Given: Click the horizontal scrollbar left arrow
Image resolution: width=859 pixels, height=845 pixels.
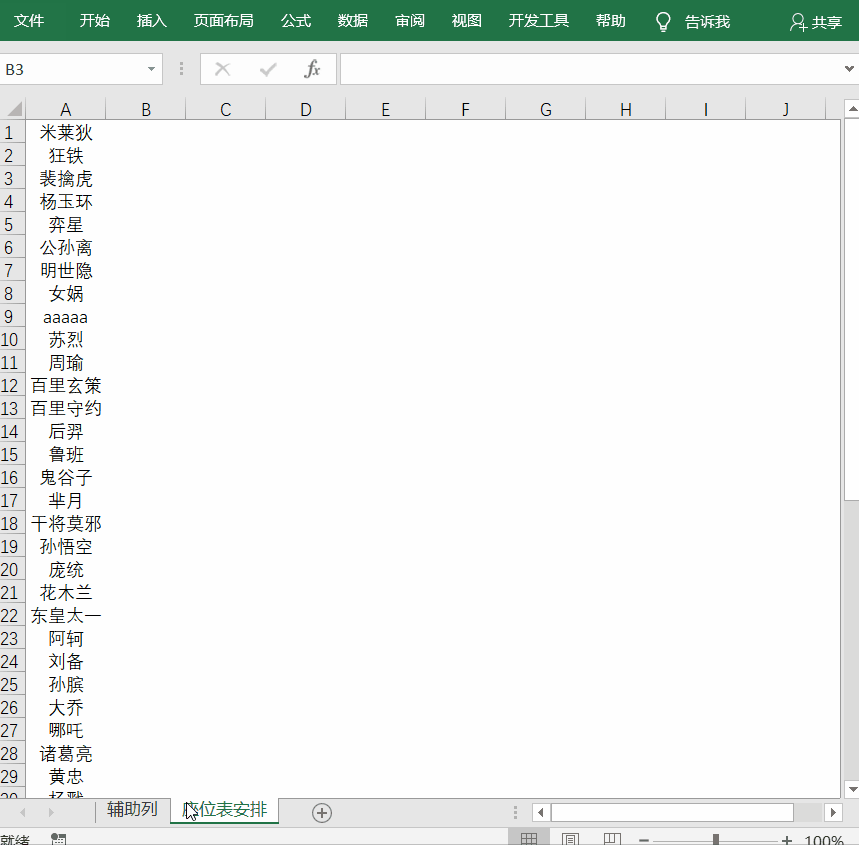Looking at the screenshot, I should click(x=541, y=812).
